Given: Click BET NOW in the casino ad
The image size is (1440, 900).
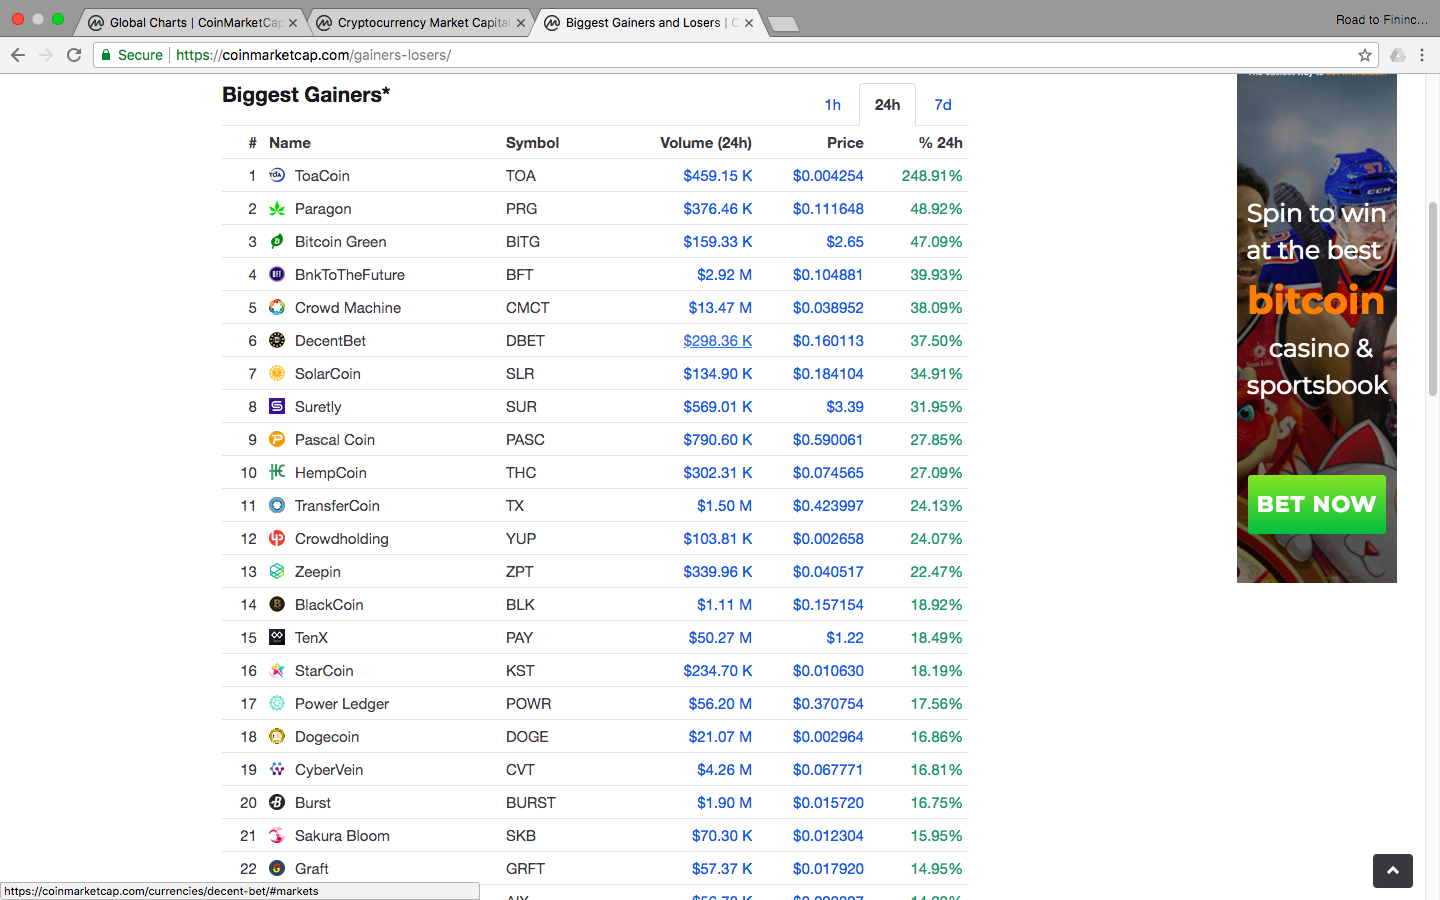Looking at the screenshot, I should 1316,504.
